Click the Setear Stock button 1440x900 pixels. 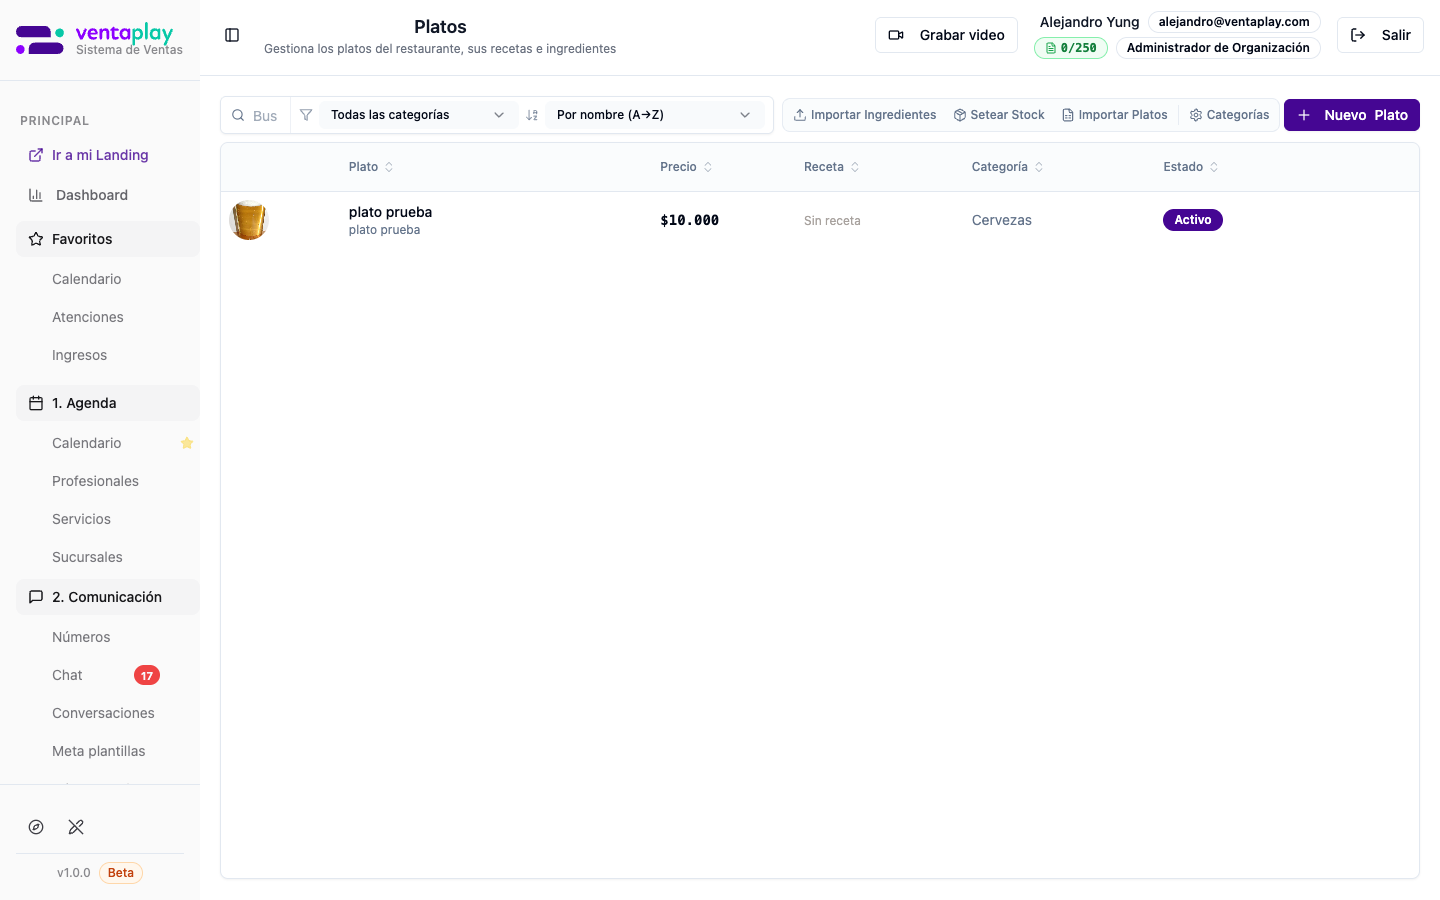pyautogui.click(x=999, y=115)
